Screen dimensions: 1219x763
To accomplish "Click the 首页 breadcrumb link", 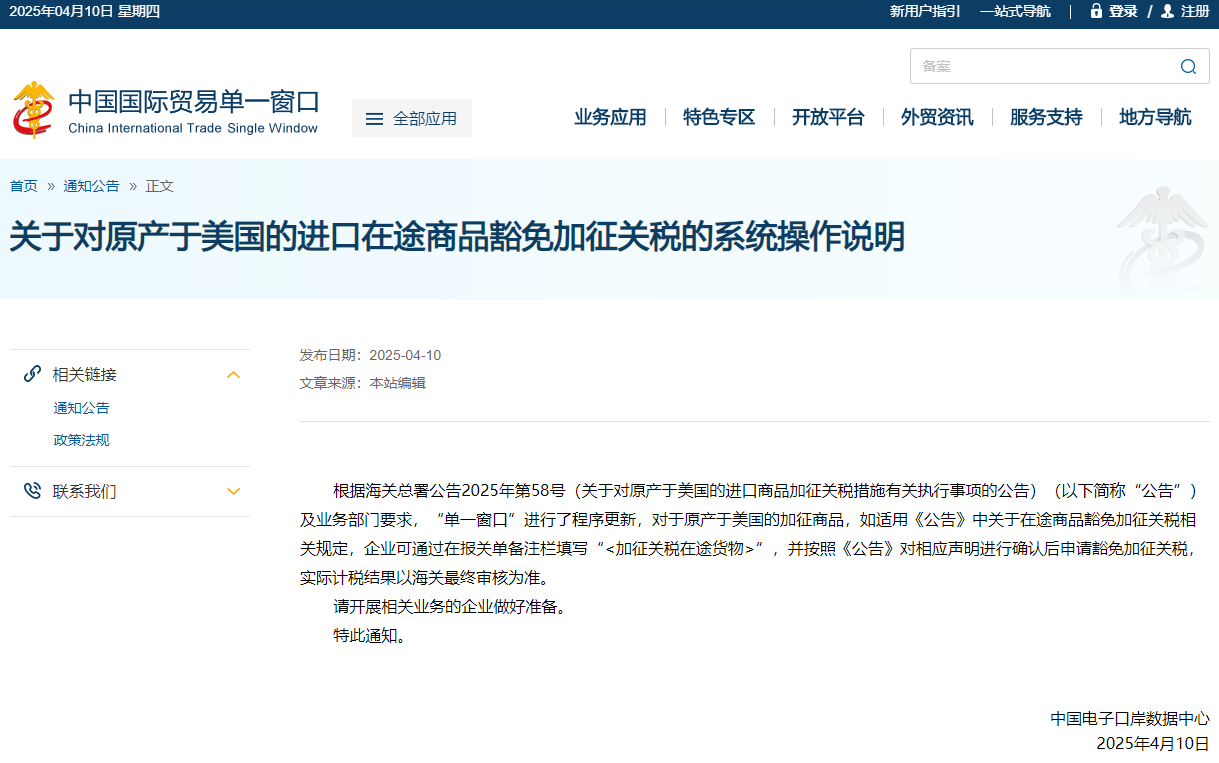I will click(x=24, y=186).
